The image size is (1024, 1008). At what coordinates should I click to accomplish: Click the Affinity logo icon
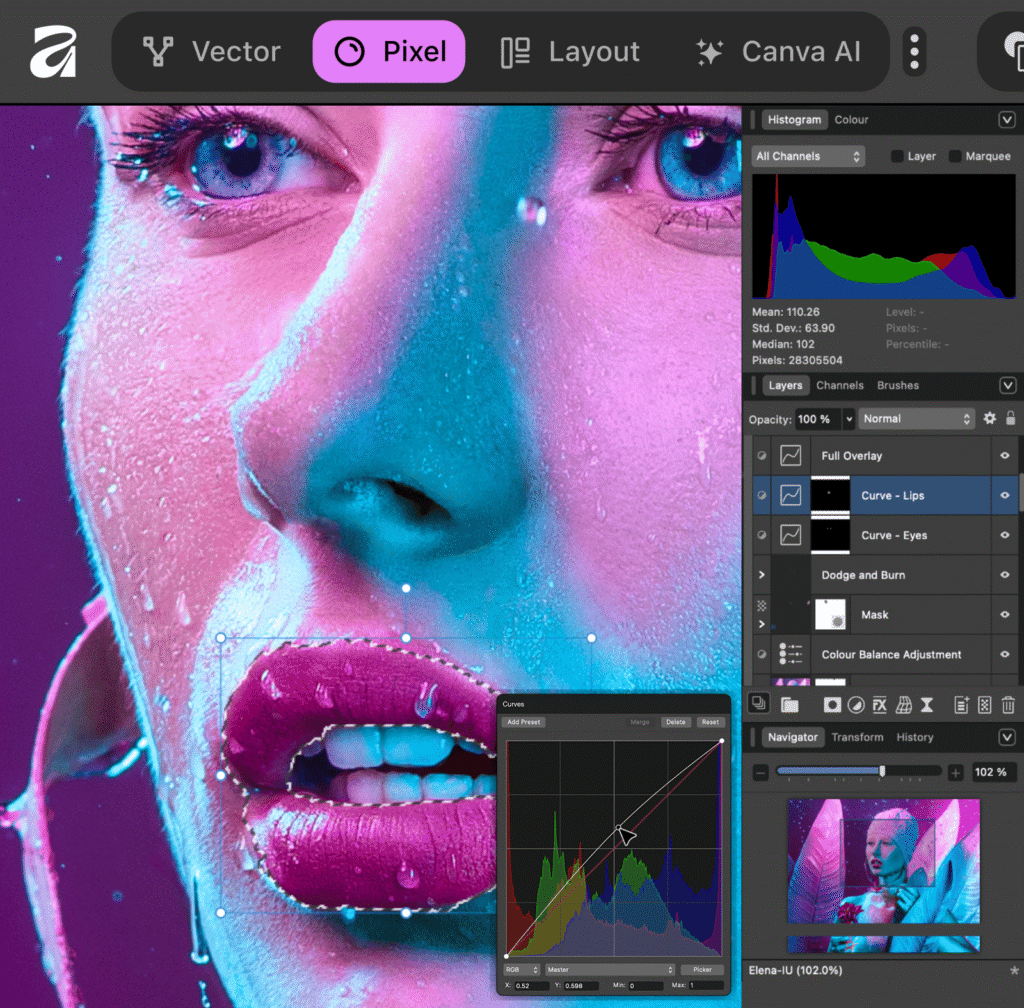tap(53, 51)
